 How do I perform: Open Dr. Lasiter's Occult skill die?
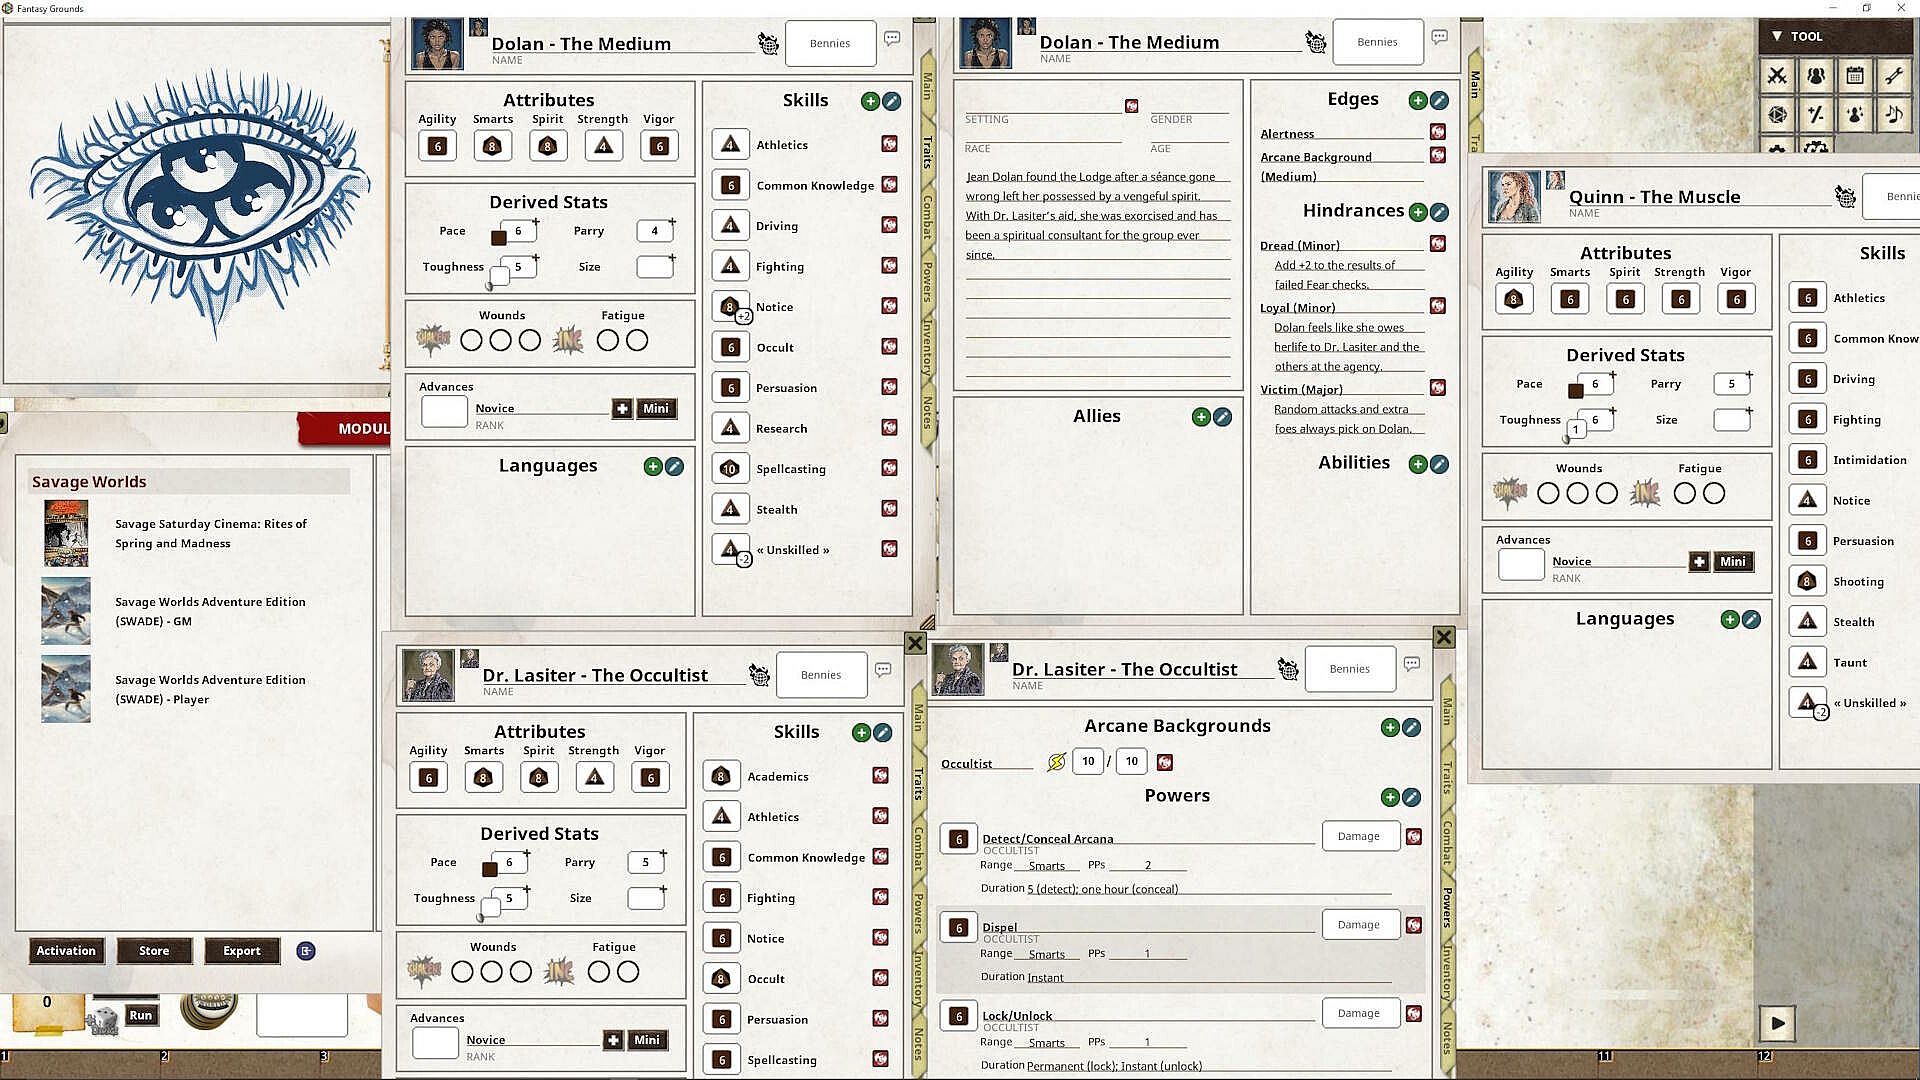tap(720, 979)
